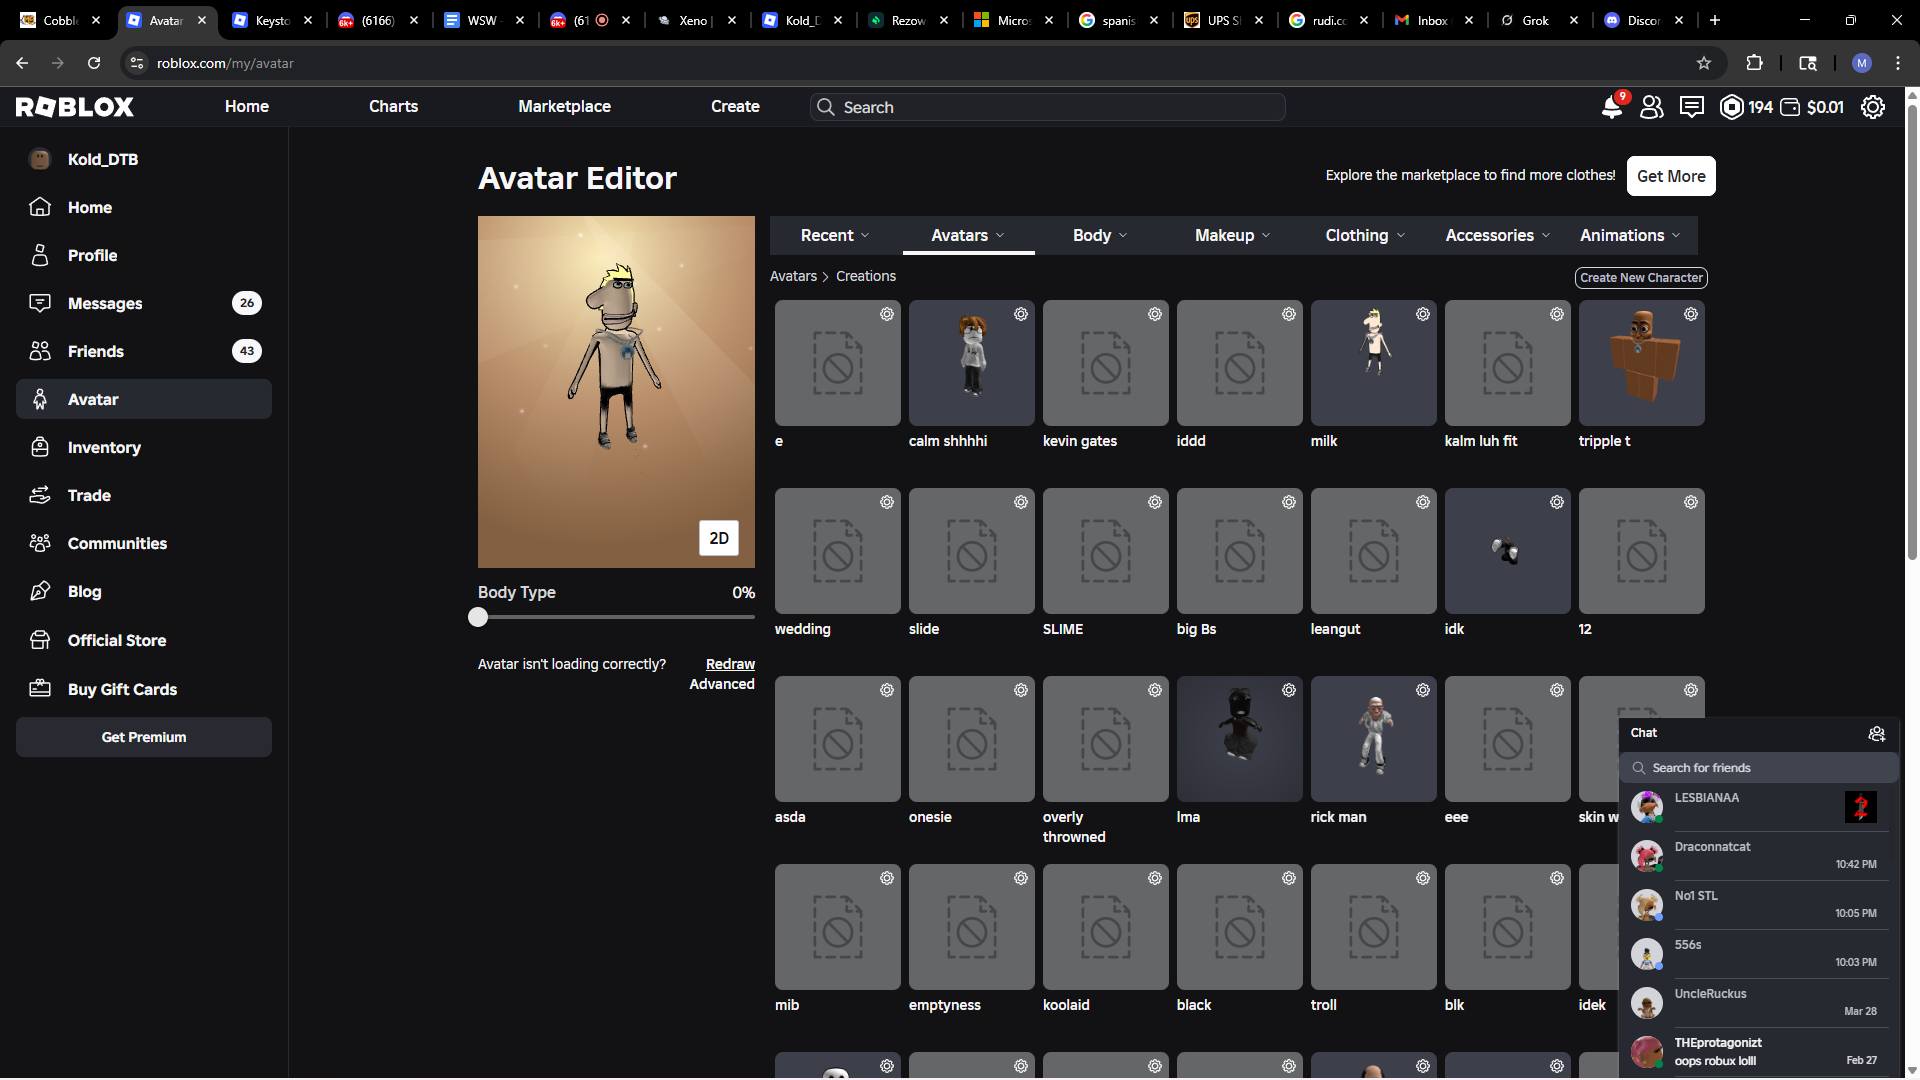Image resolution: width=1920 pixels, height=1080 pixels.
Task: Open settings gear on 'tripple t' avatar
Action: click(1691, 314)
